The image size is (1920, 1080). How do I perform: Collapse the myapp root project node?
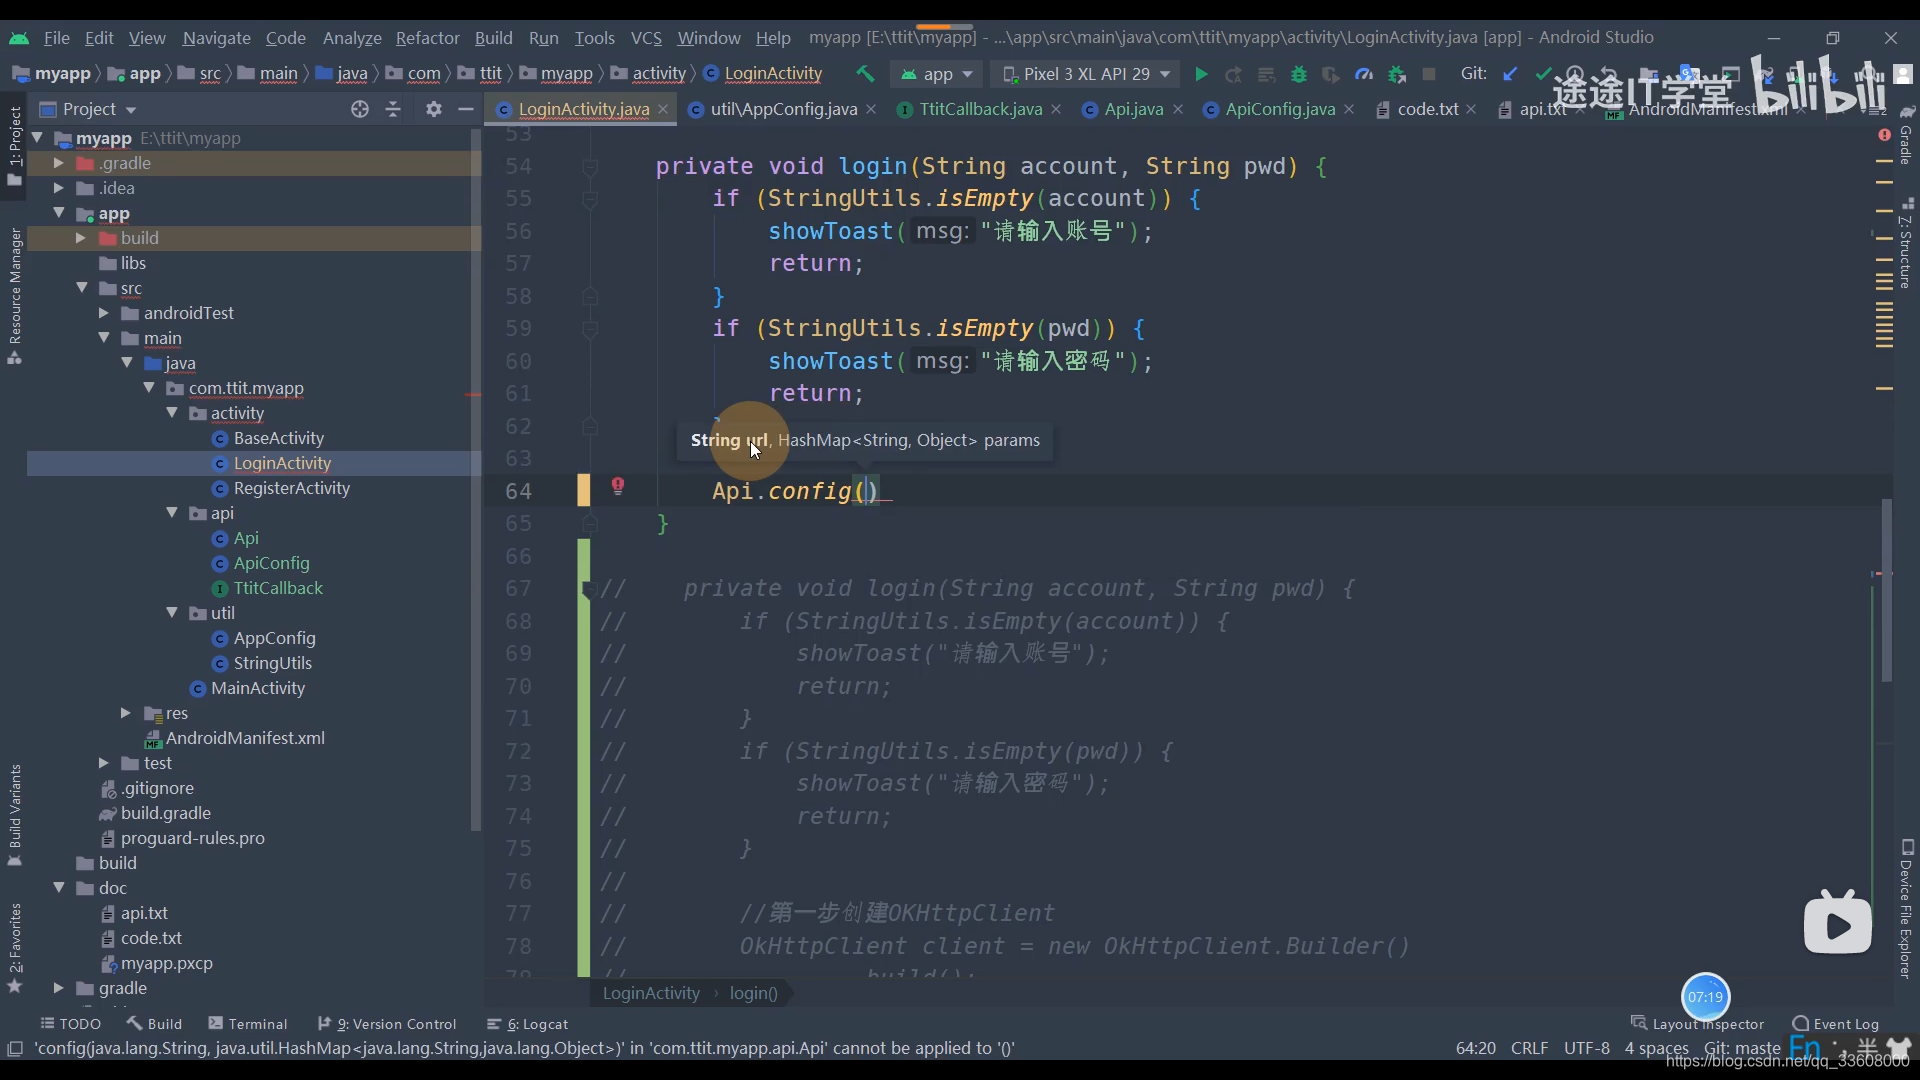coord(37,138)
